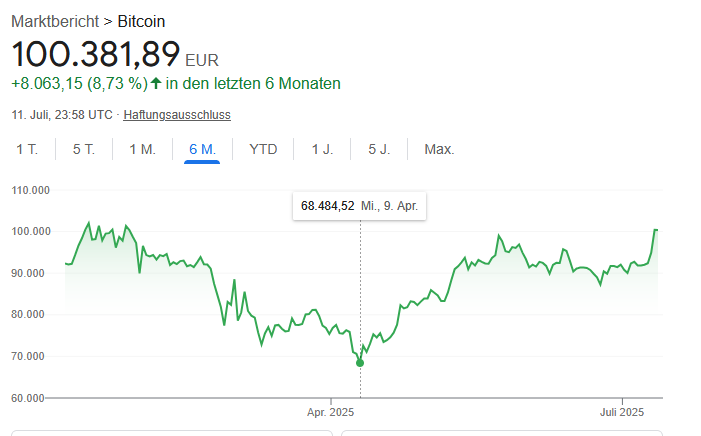
Task: Select the 1 M. time range
Action: click(143, 149)
